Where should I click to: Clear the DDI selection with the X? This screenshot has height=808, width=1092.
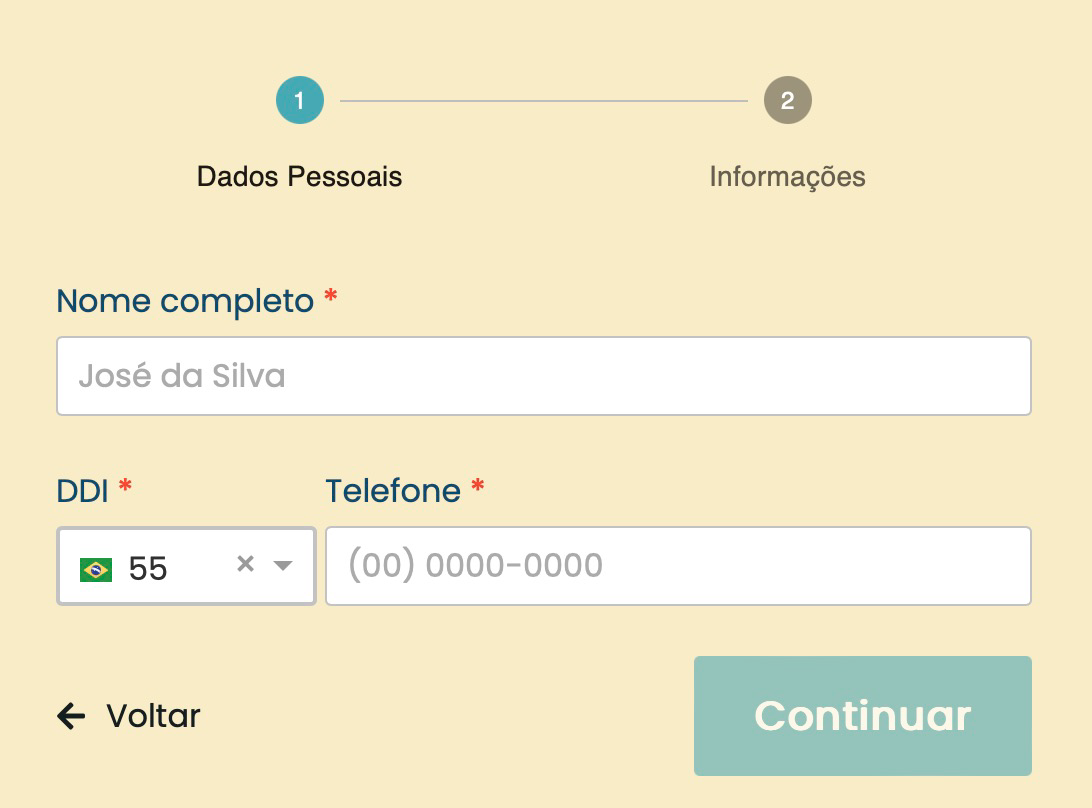click(x=245, y=565)
